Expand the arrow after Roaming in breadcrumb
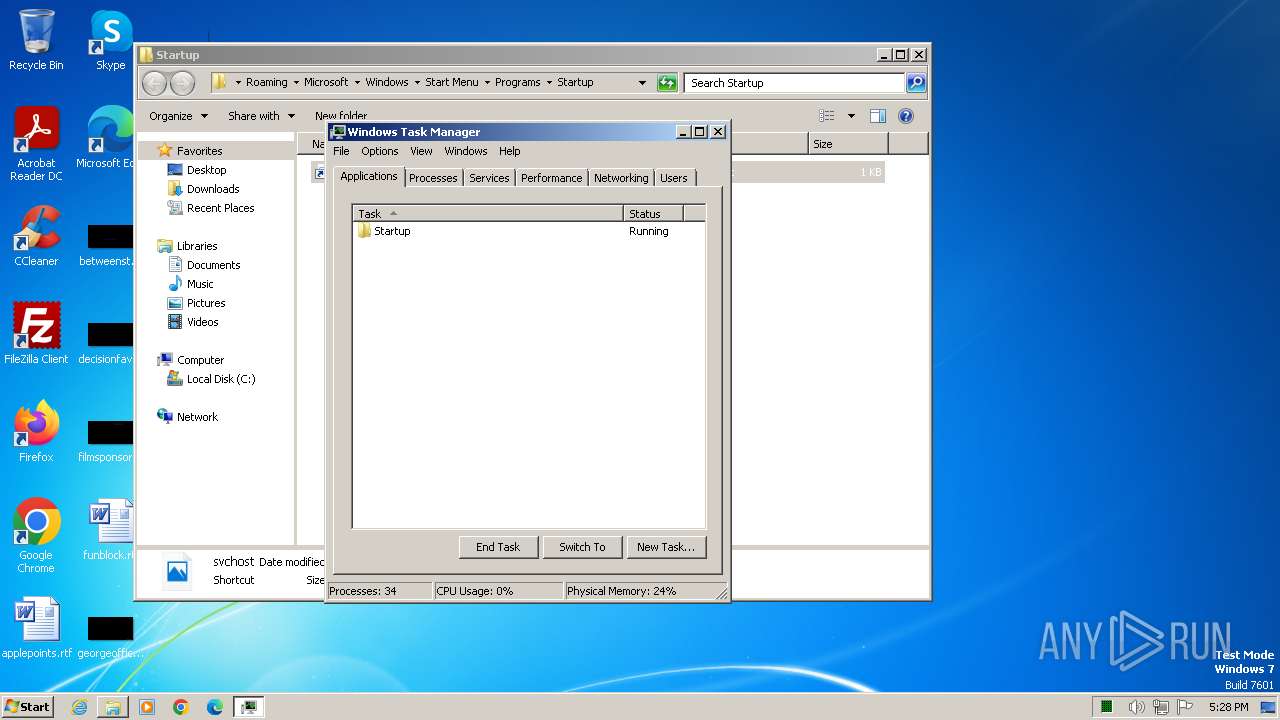This screenshot has height=720, width=1280. coord(296,83)
